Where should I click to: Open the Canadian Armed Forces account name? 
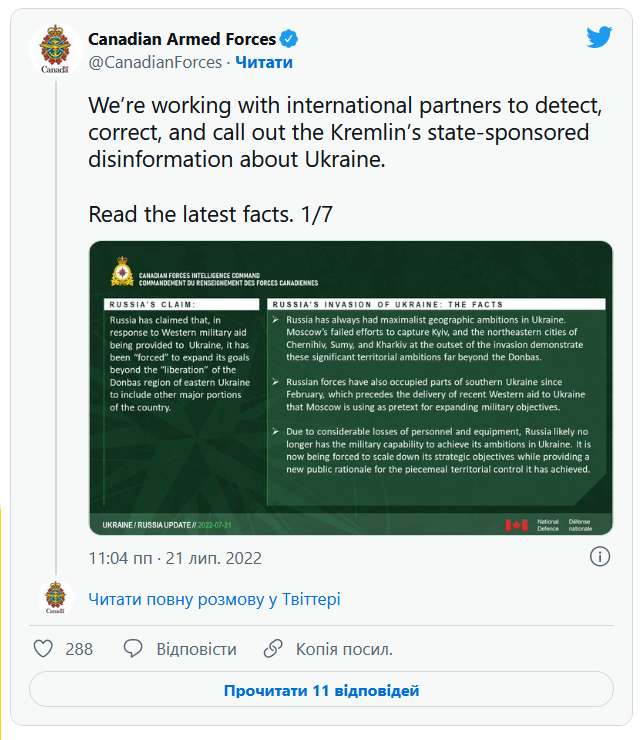(x=182, y=39)
